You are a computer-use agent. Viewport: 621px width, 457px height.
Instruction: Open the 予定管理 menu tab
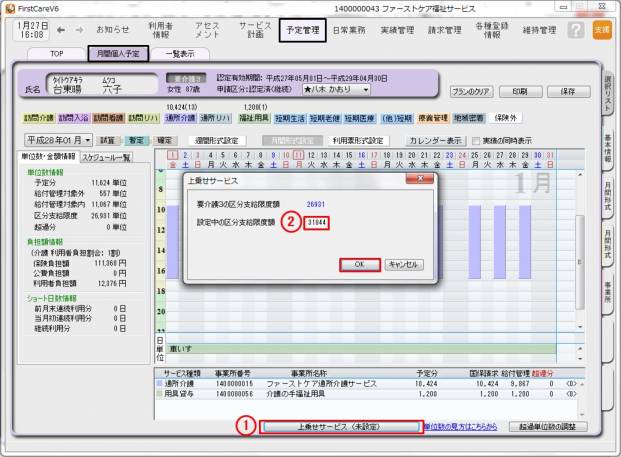point(302,30)
